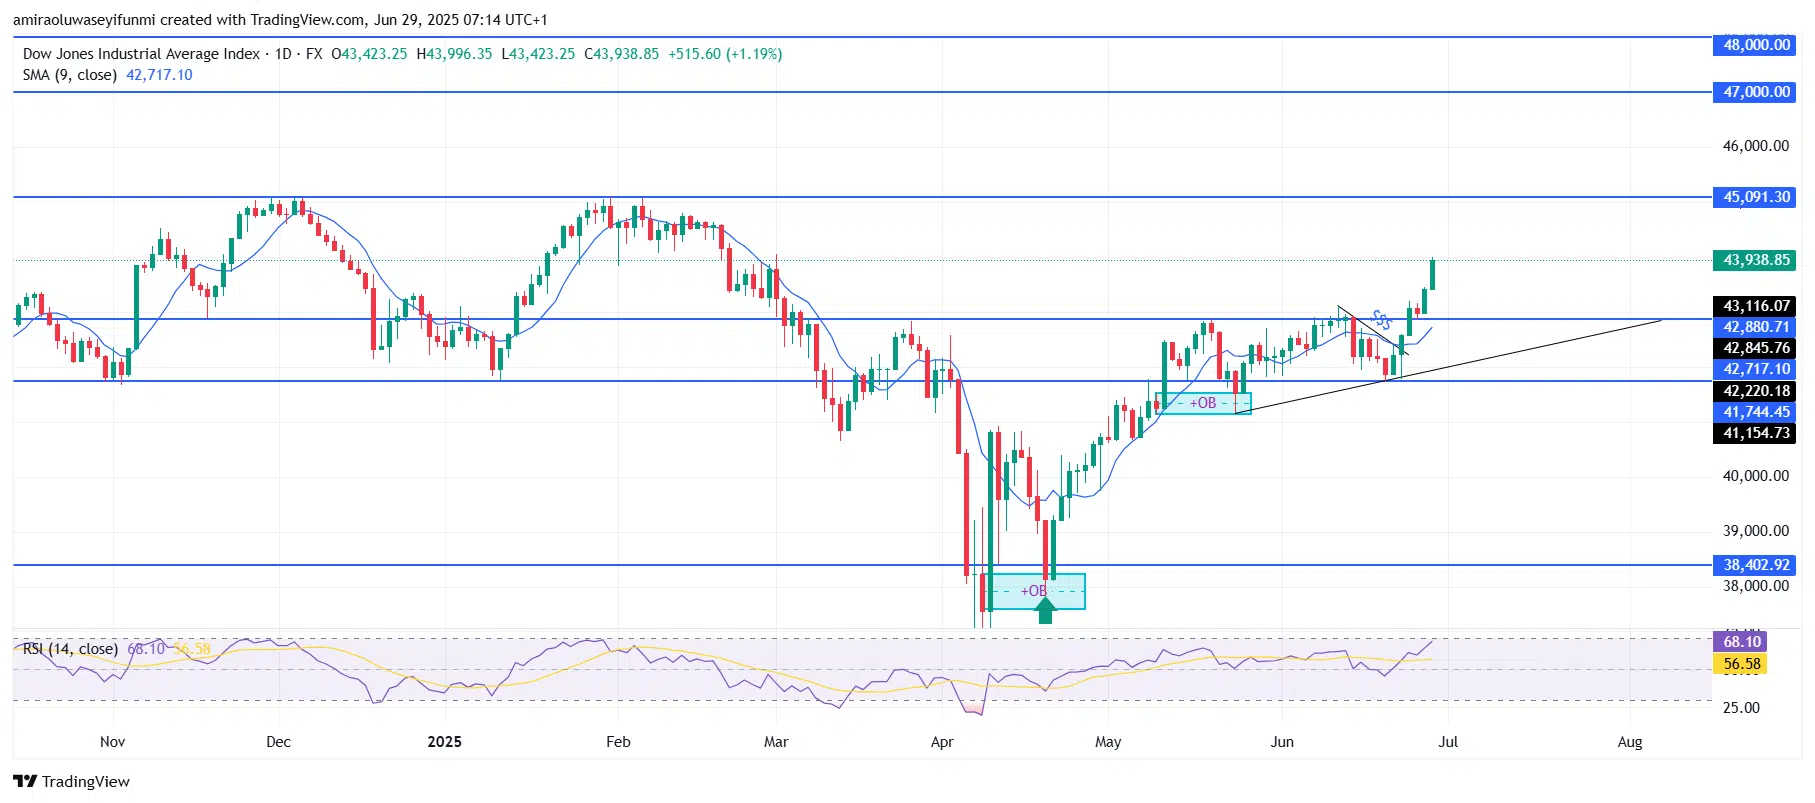1815x803 pixels.
Task: Click the Jul label on the time axis
Action: (1447, 742)
